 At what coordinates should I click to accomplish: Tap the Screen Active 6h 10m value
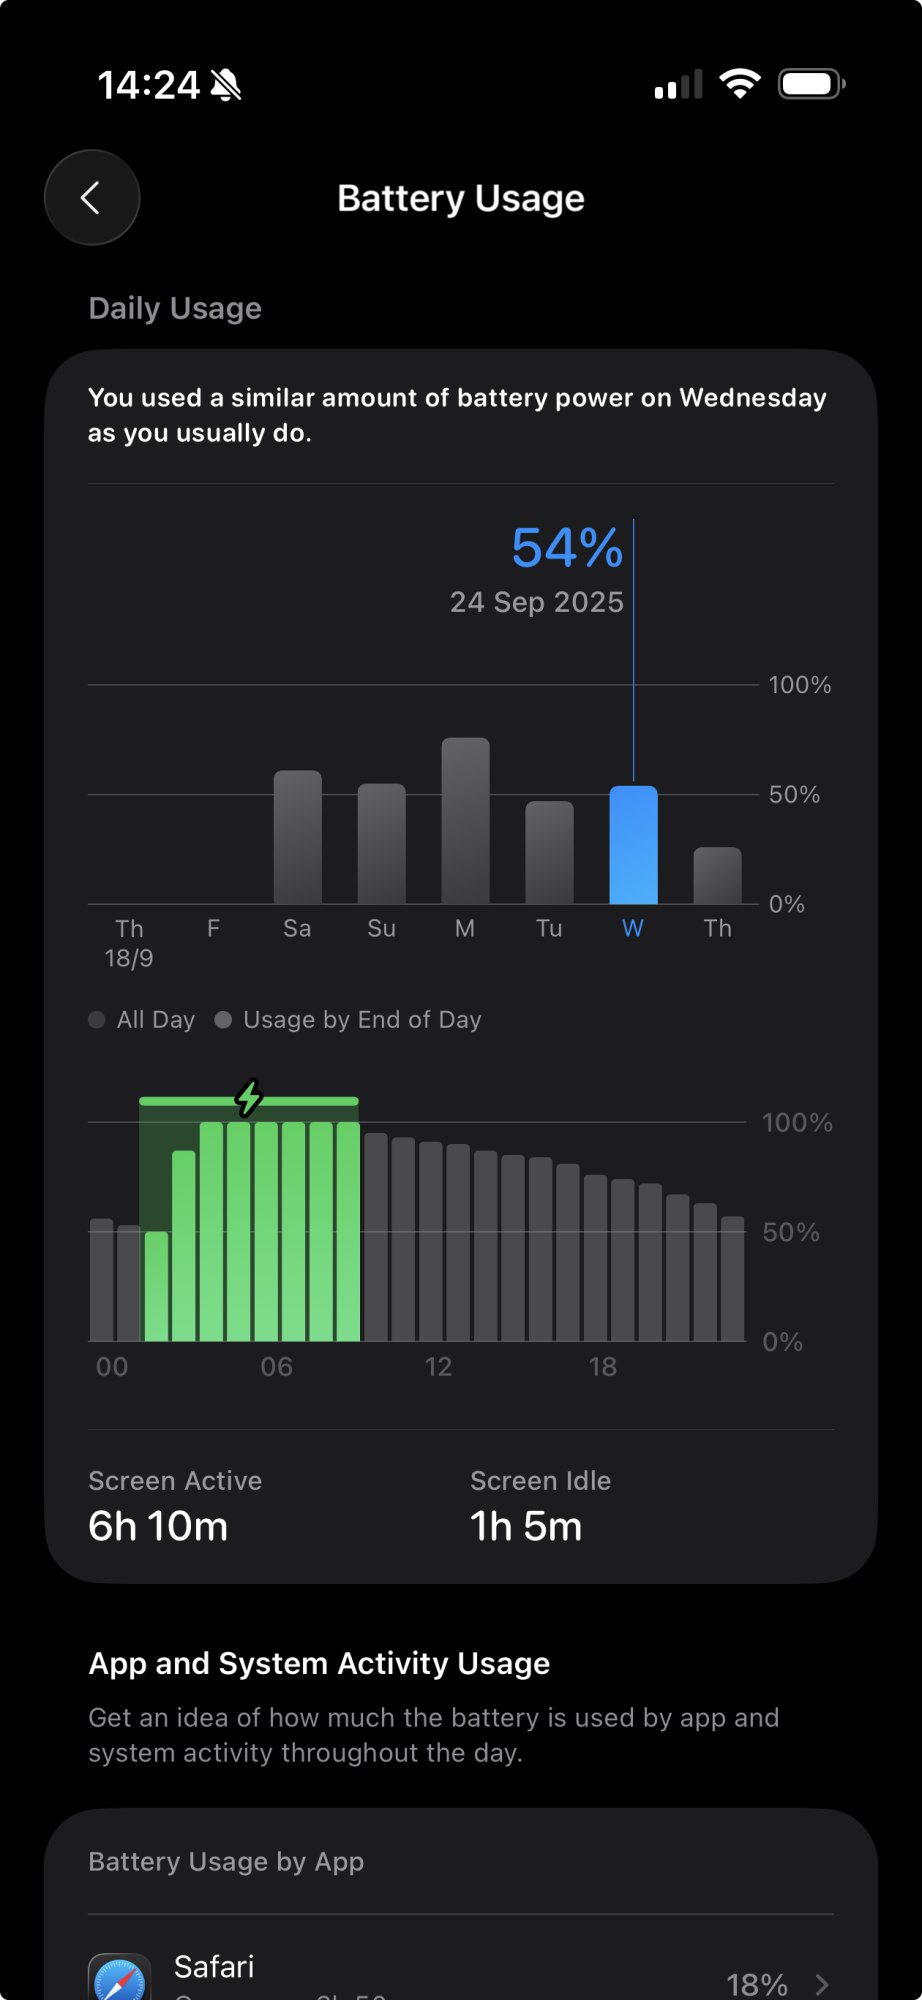point(158,1526)
